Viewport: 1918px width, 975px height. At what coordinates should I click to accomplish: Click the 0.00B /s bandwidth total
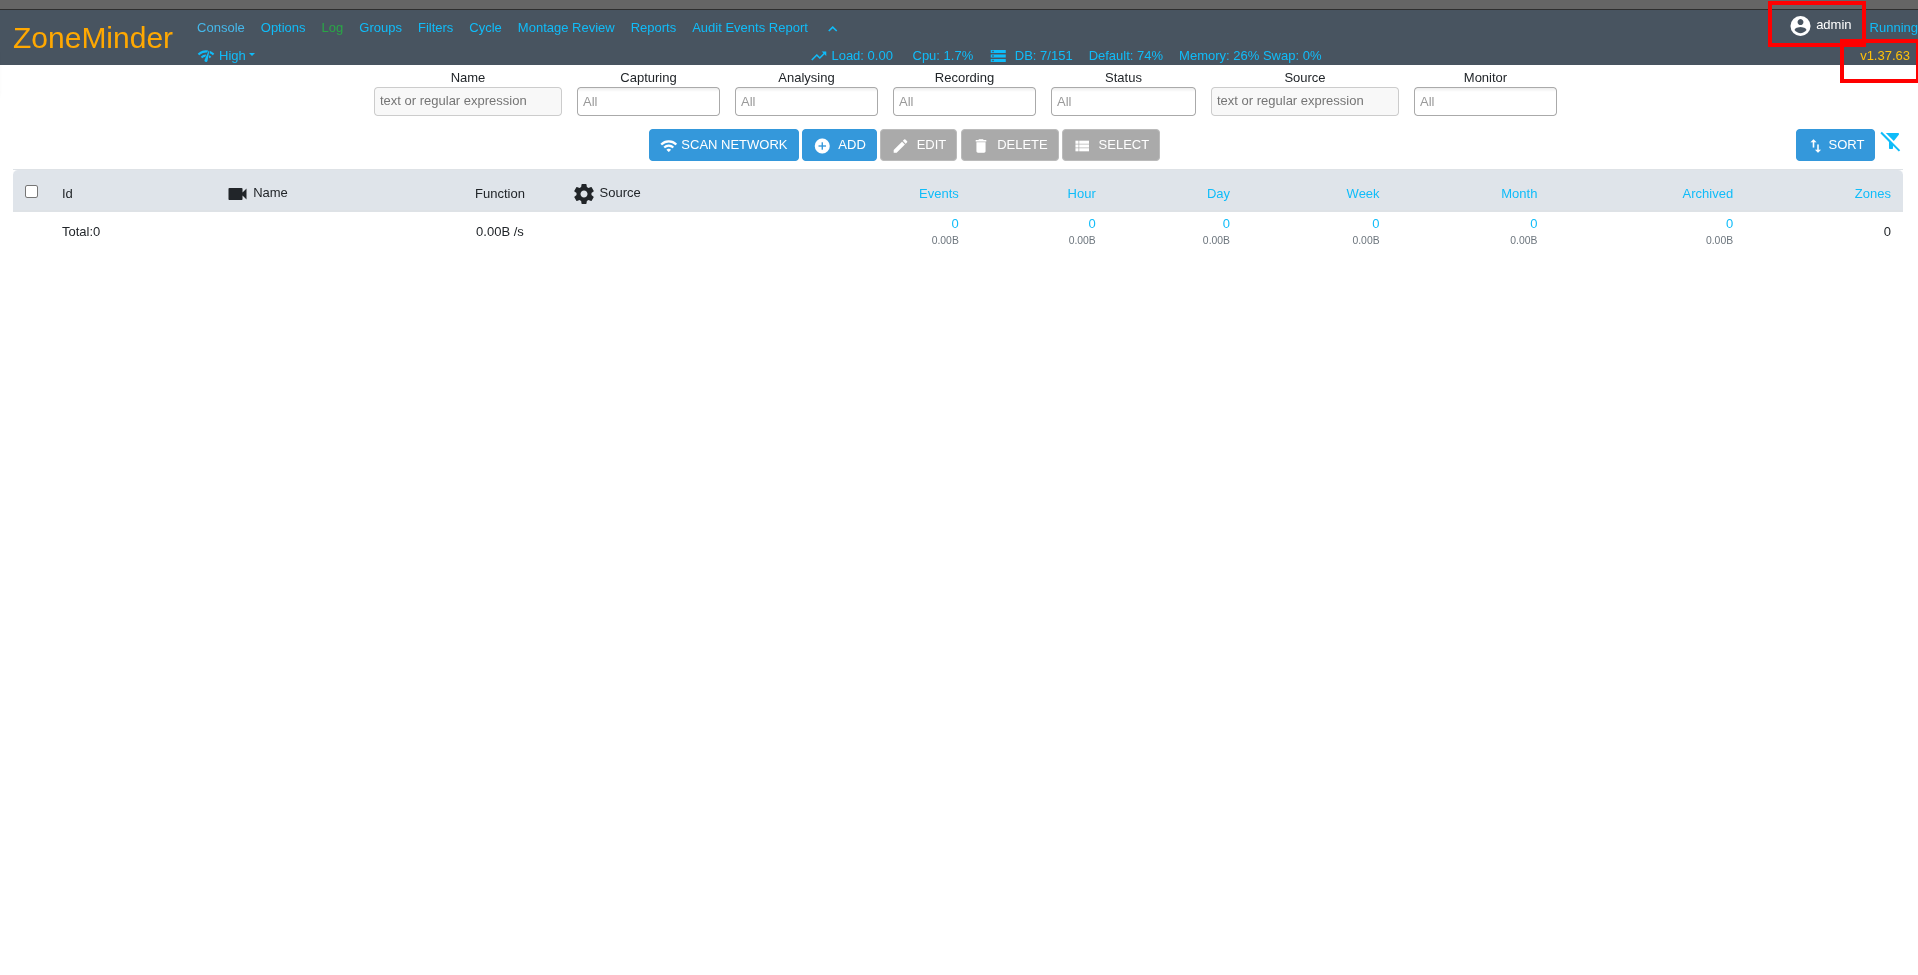pyautogui.click(x=500, y=232)
